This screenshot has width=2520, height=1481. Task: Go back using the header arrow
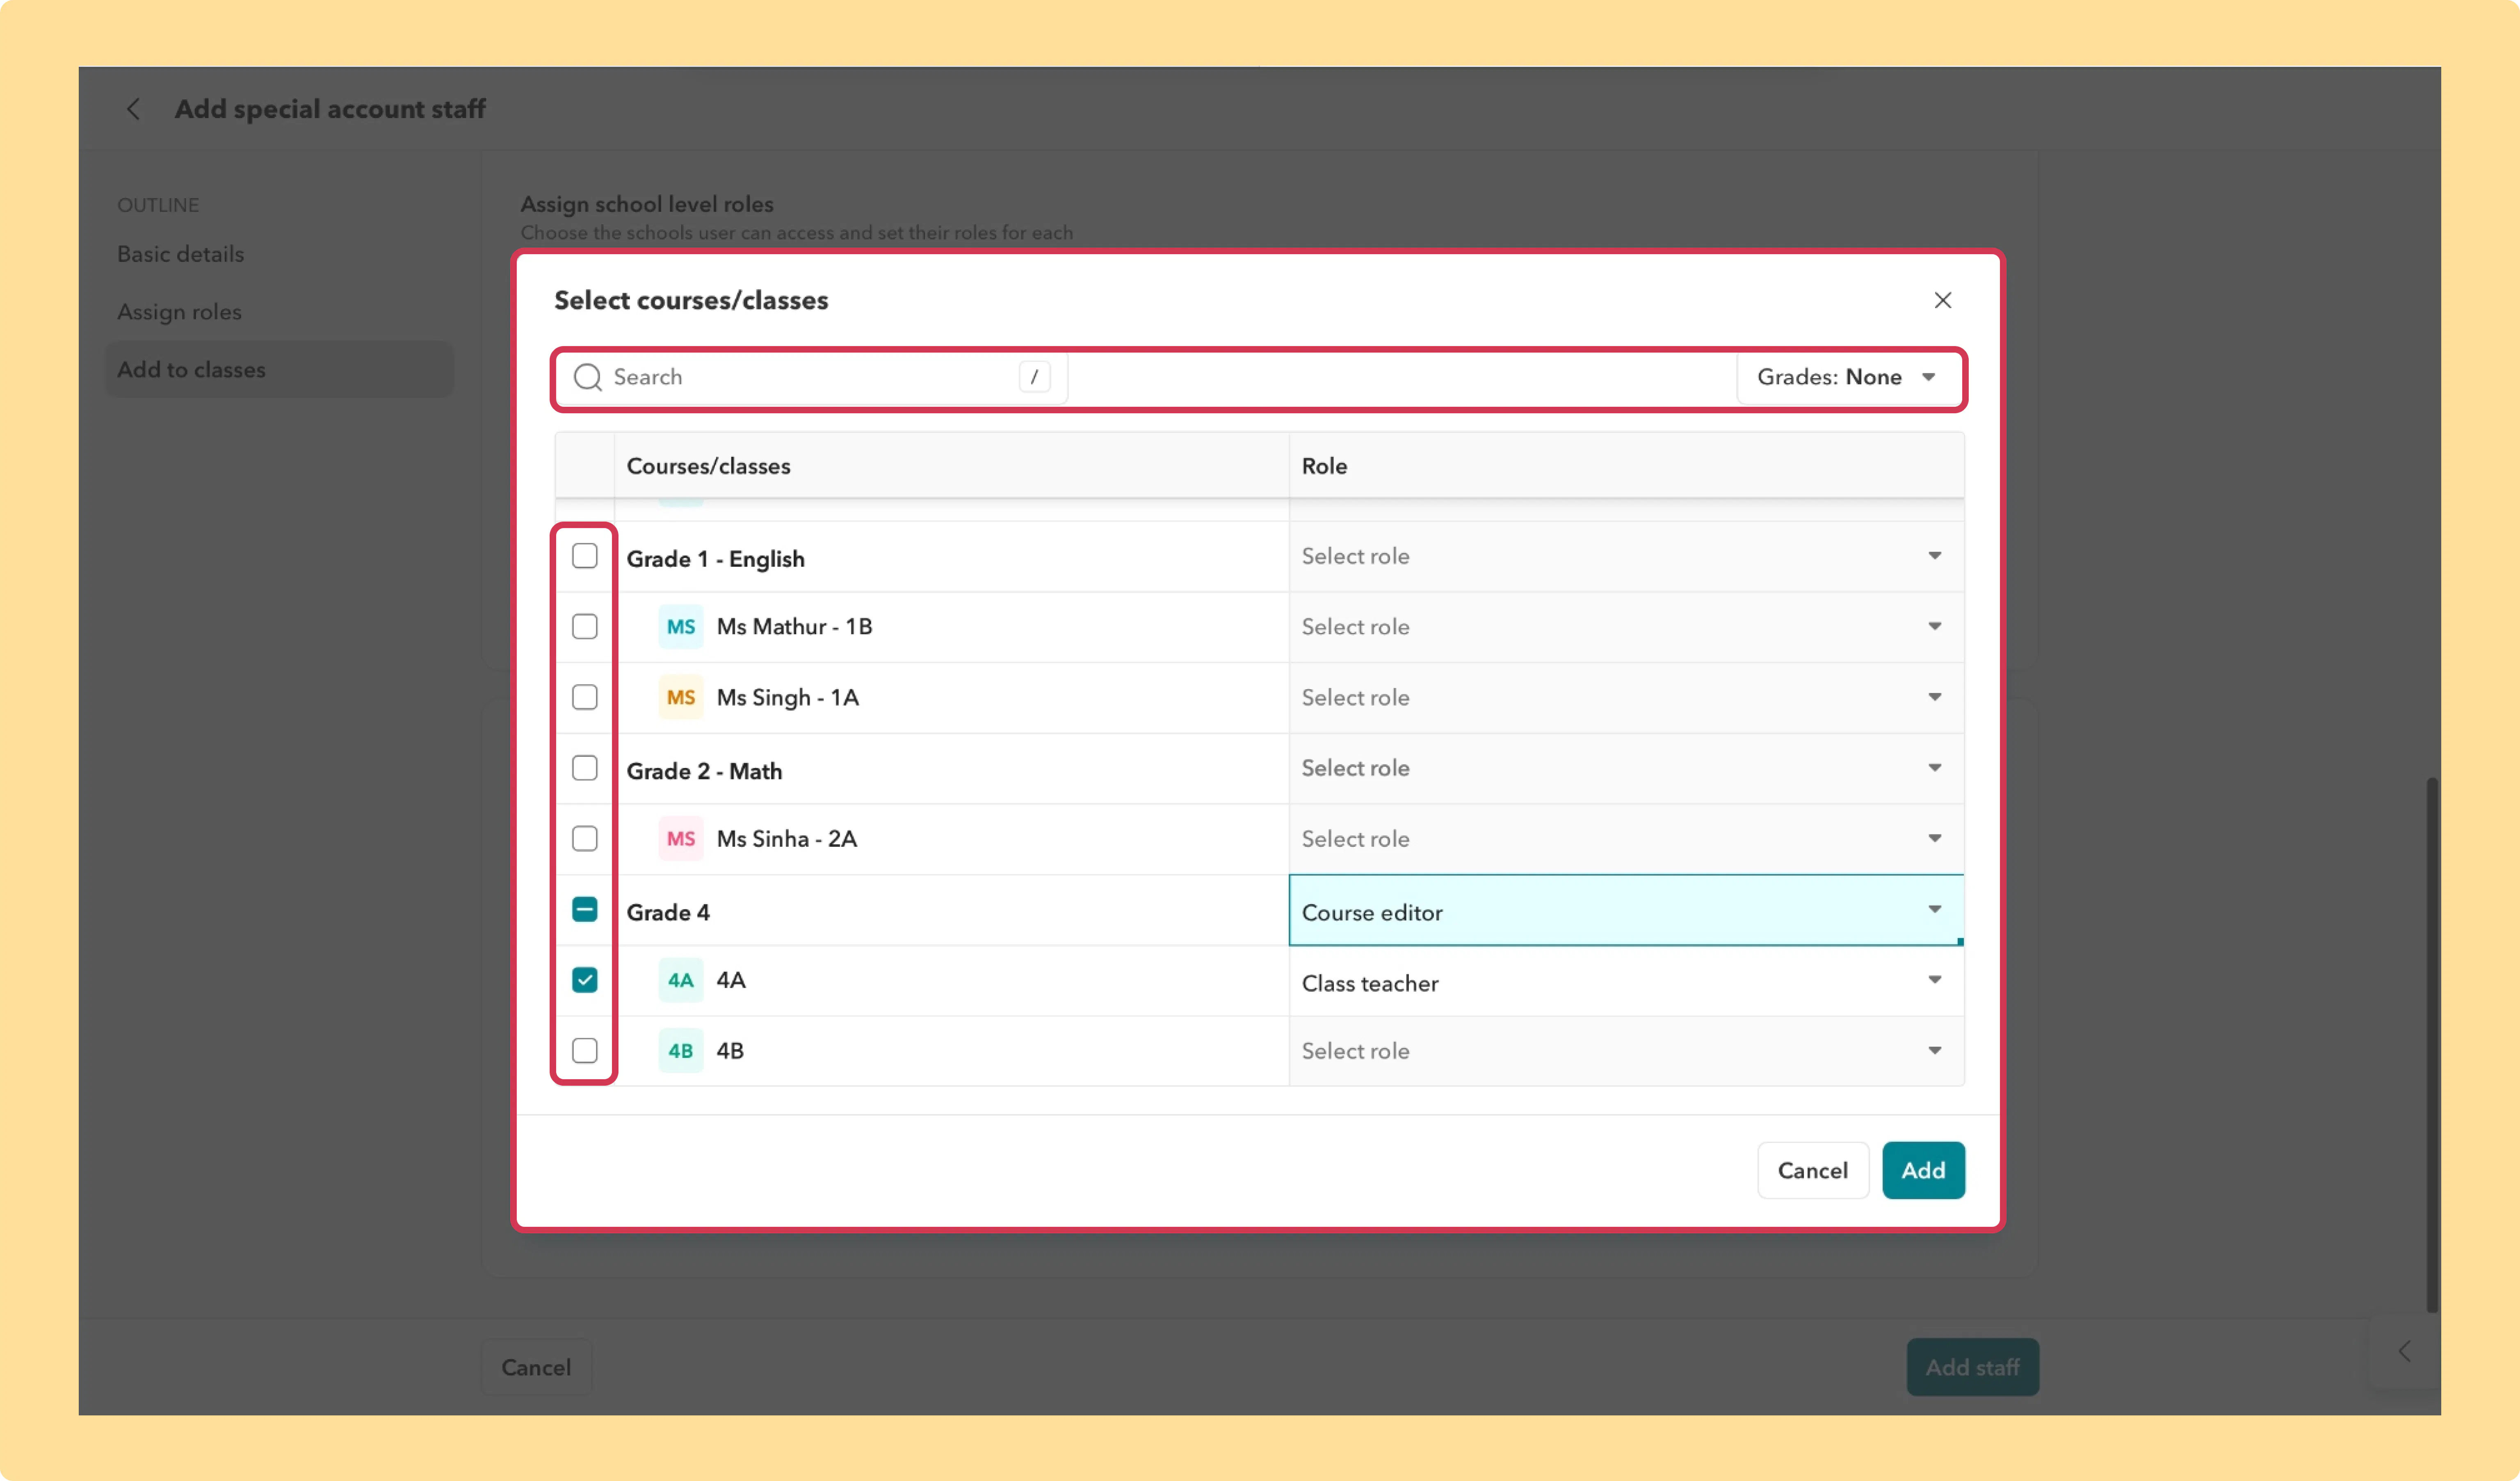point(133,109)
